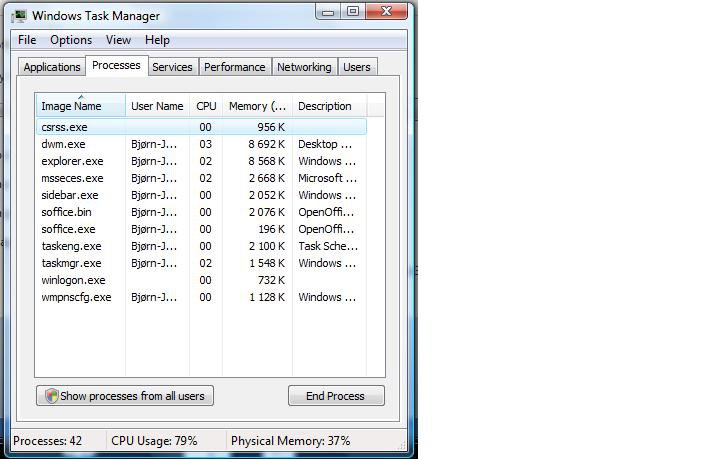Open the View menu
This screenshot has width=720, height=459.
tap(118, 40)
